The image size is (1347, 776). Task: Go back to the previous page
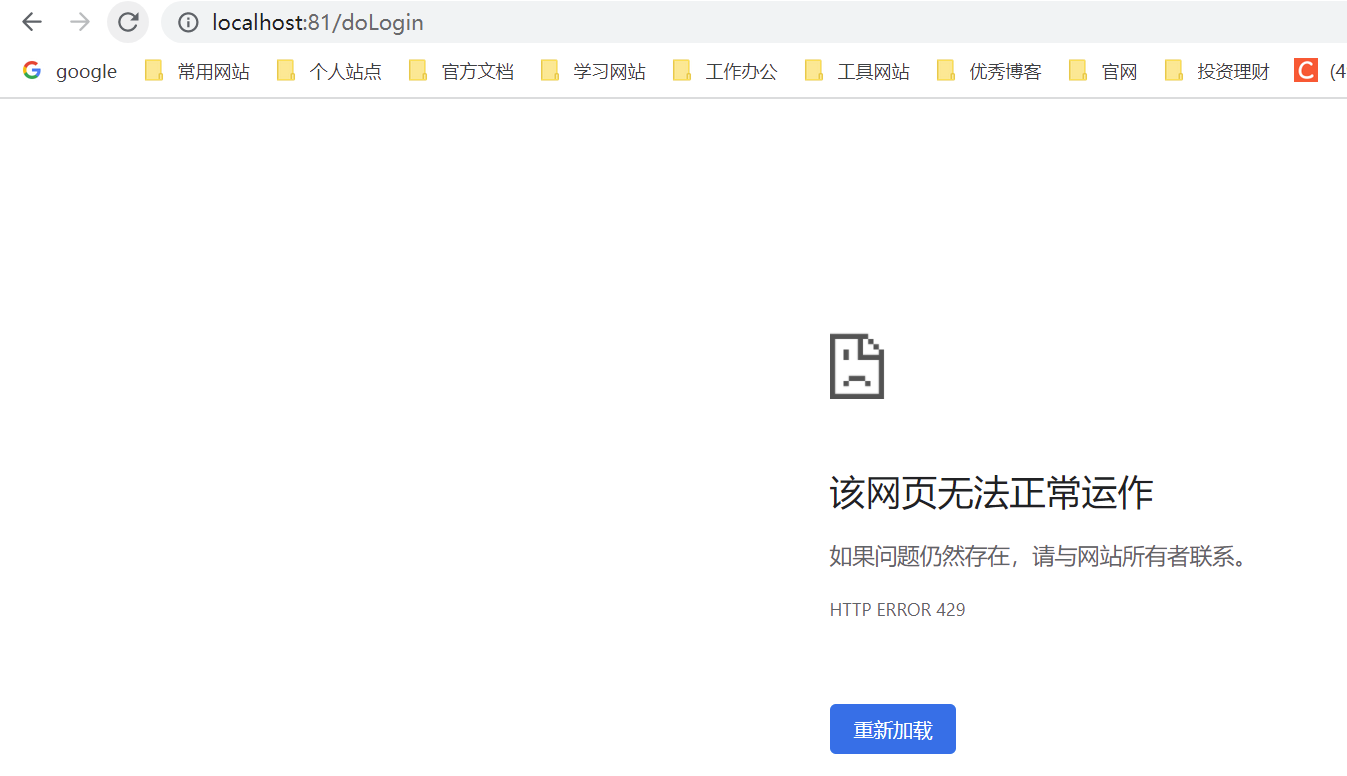32,22
